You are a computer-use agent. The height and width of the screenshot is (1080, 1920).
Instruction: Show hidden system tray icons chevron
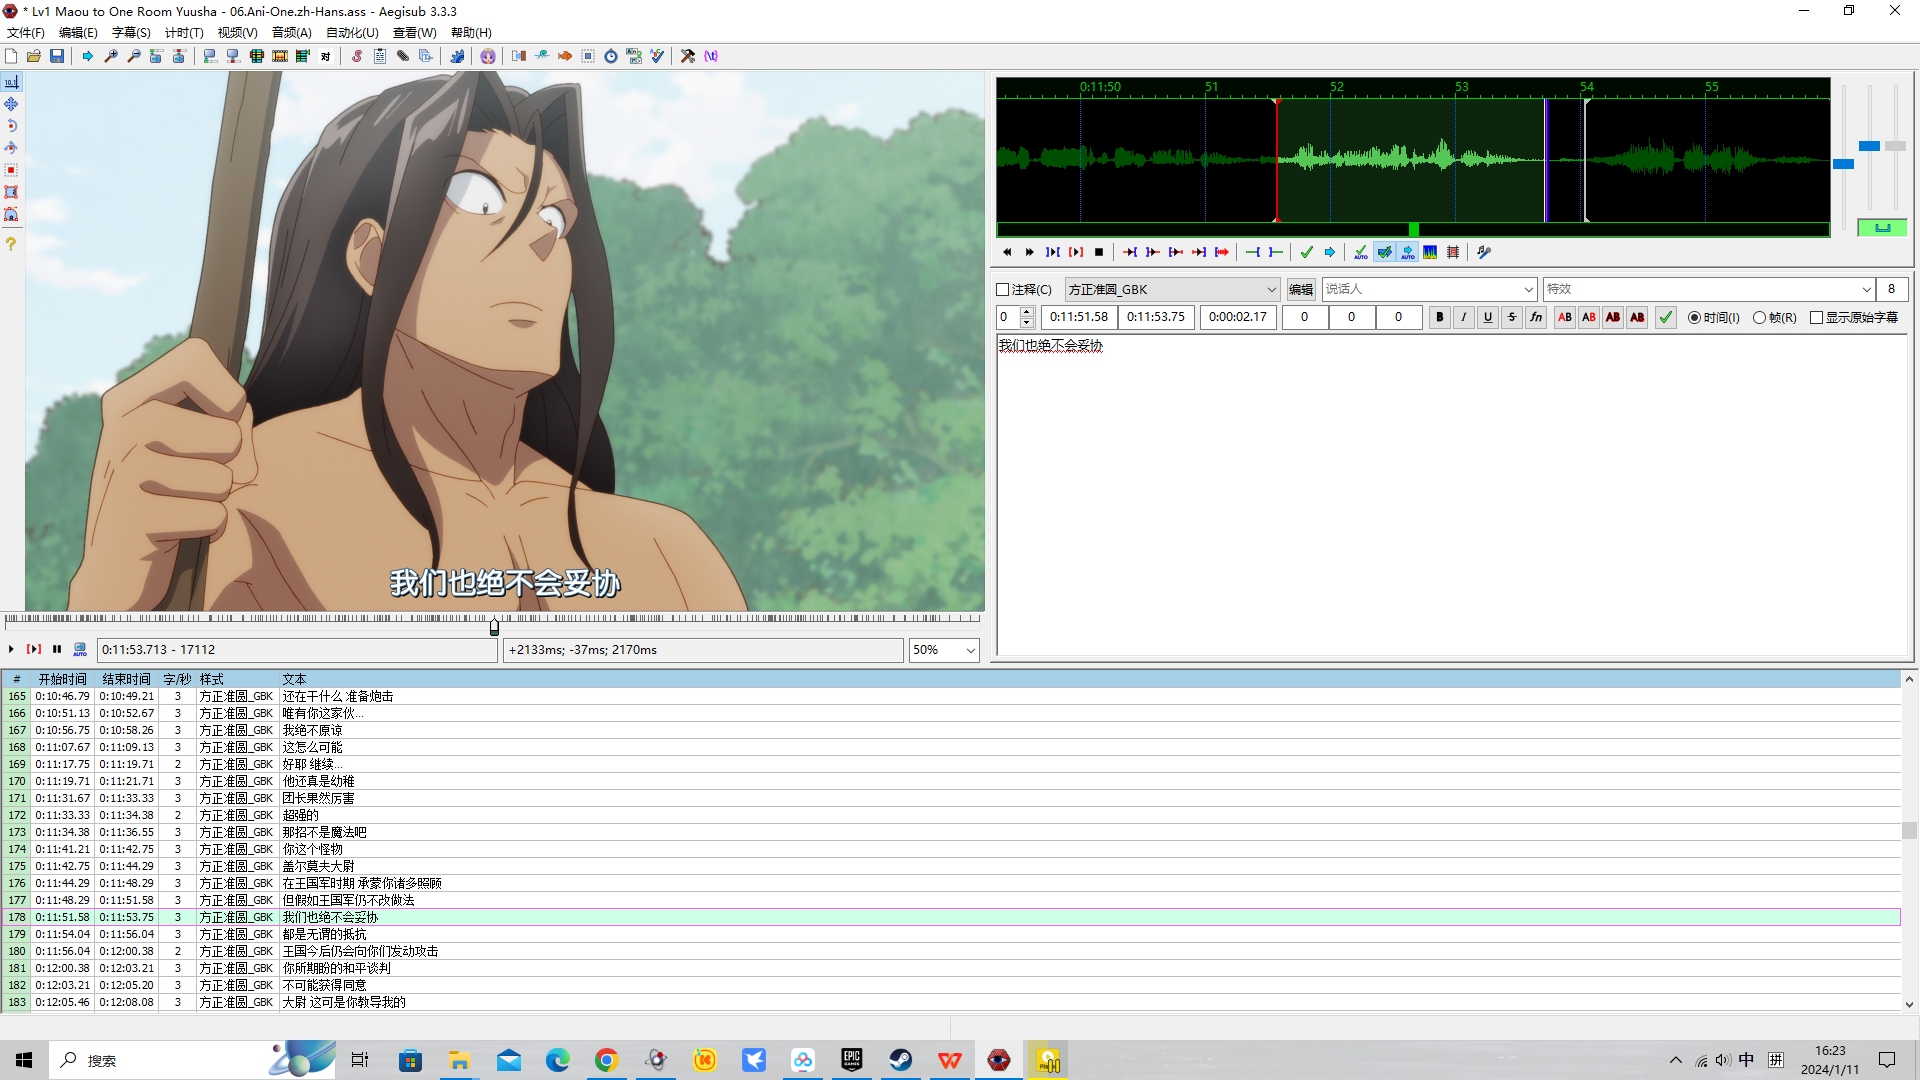coord(1676,1060)
